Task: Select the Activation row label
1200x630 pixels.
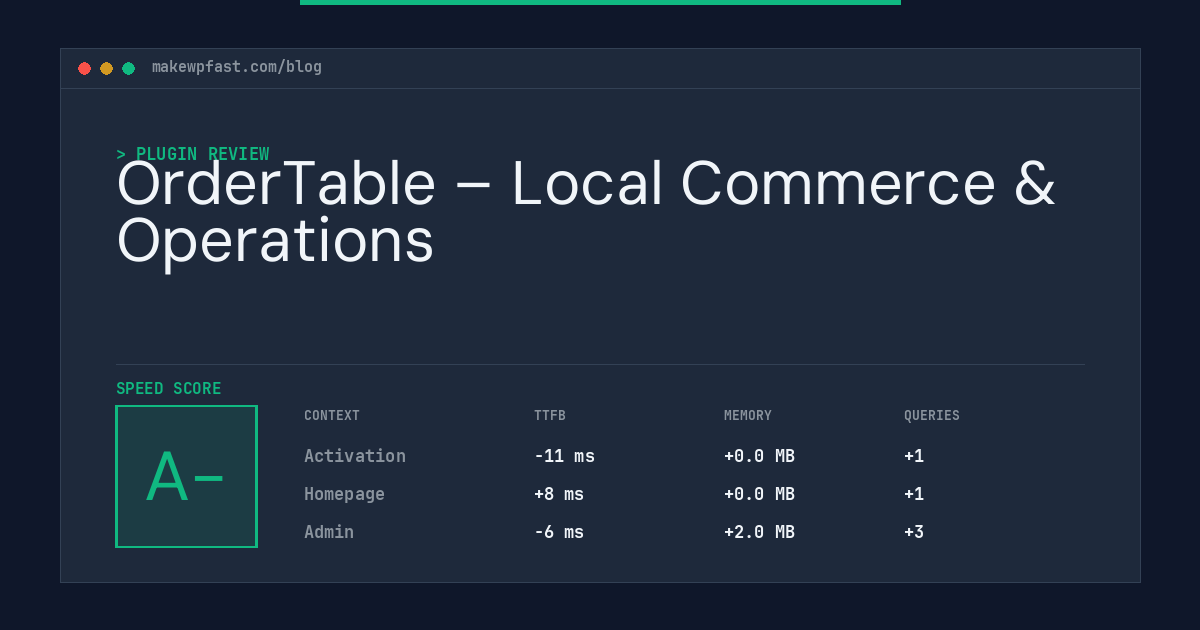Action: pos(355,456)
